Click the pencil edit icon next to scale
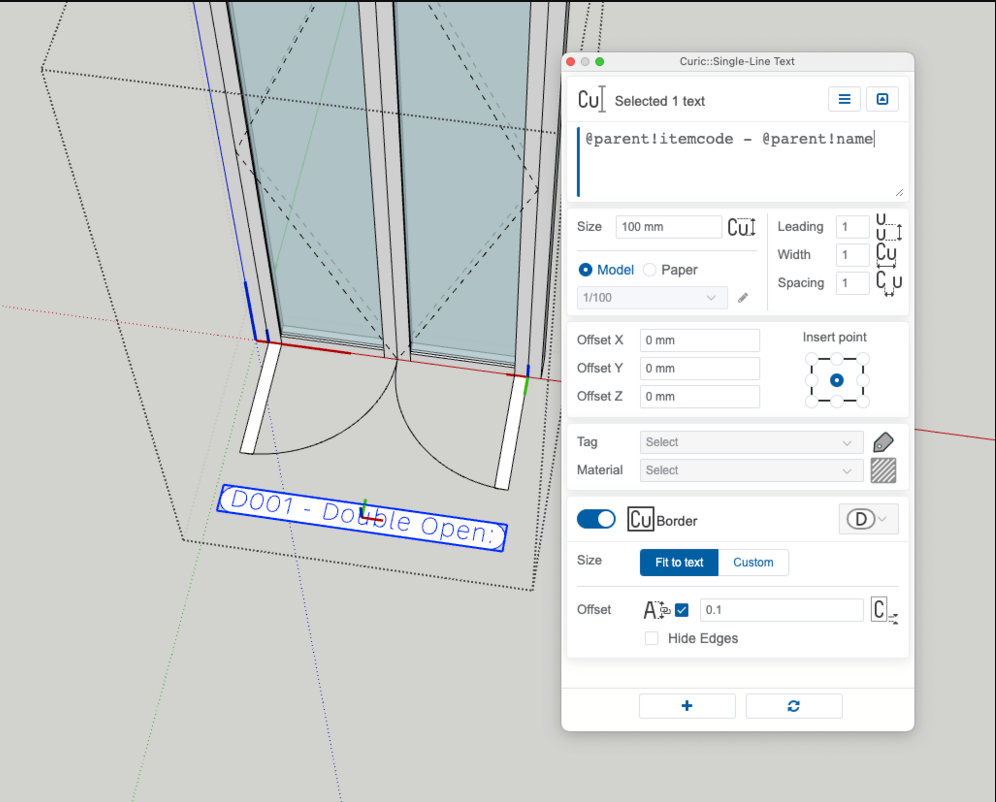Image resolution: width=996 pixels, height=802 pixels. 743,298
